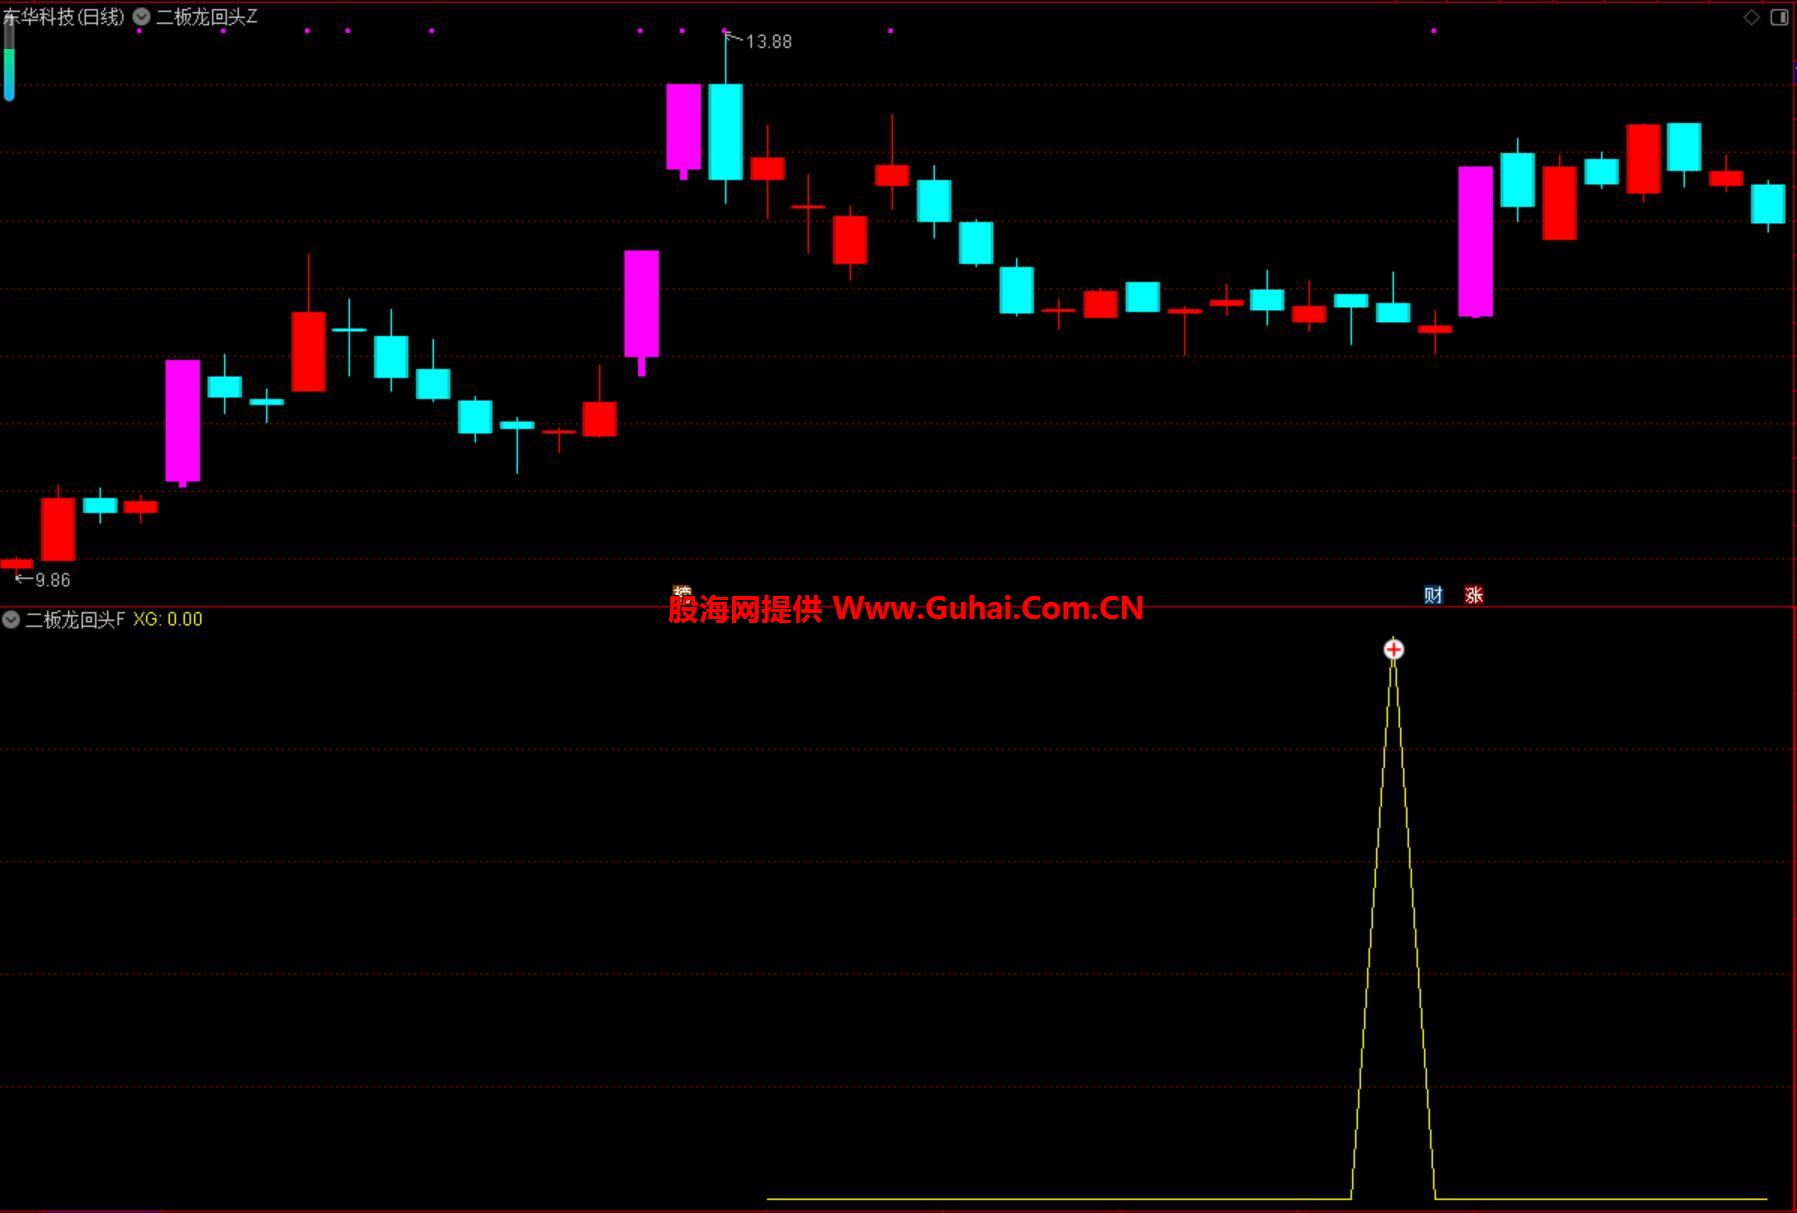The height and width of the screenshot is (1213, 1797).
Task: Click the red plus signal marker
Action: coord(1393,650)
